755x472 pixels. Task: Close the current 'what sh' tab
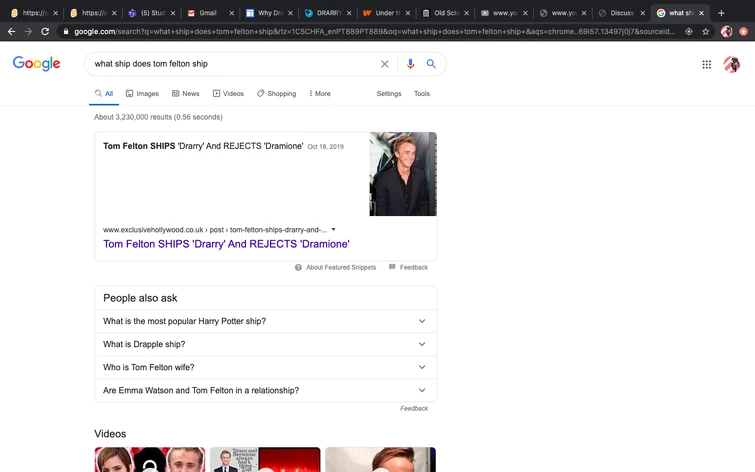coord(702,13)
